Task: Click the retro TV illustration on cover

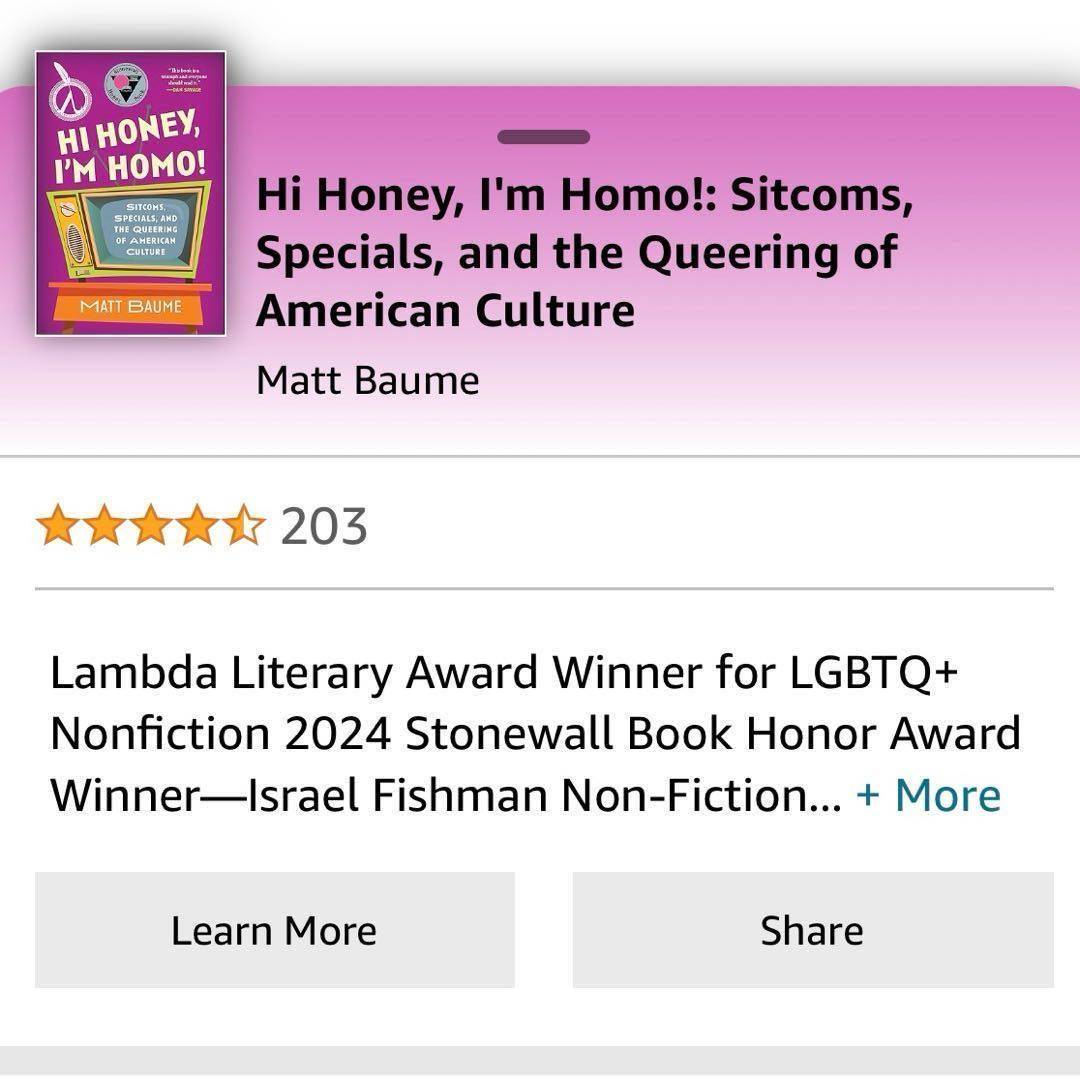Action: click(x=130, y=230)
